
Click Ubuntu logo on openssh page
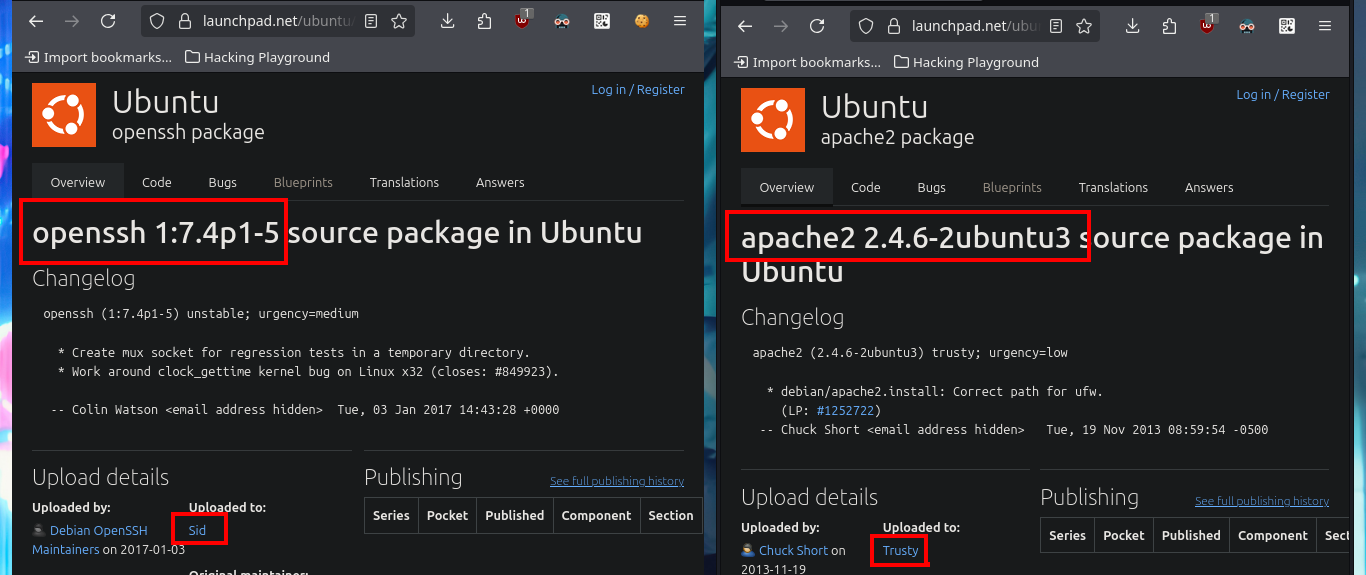(64, 115)
